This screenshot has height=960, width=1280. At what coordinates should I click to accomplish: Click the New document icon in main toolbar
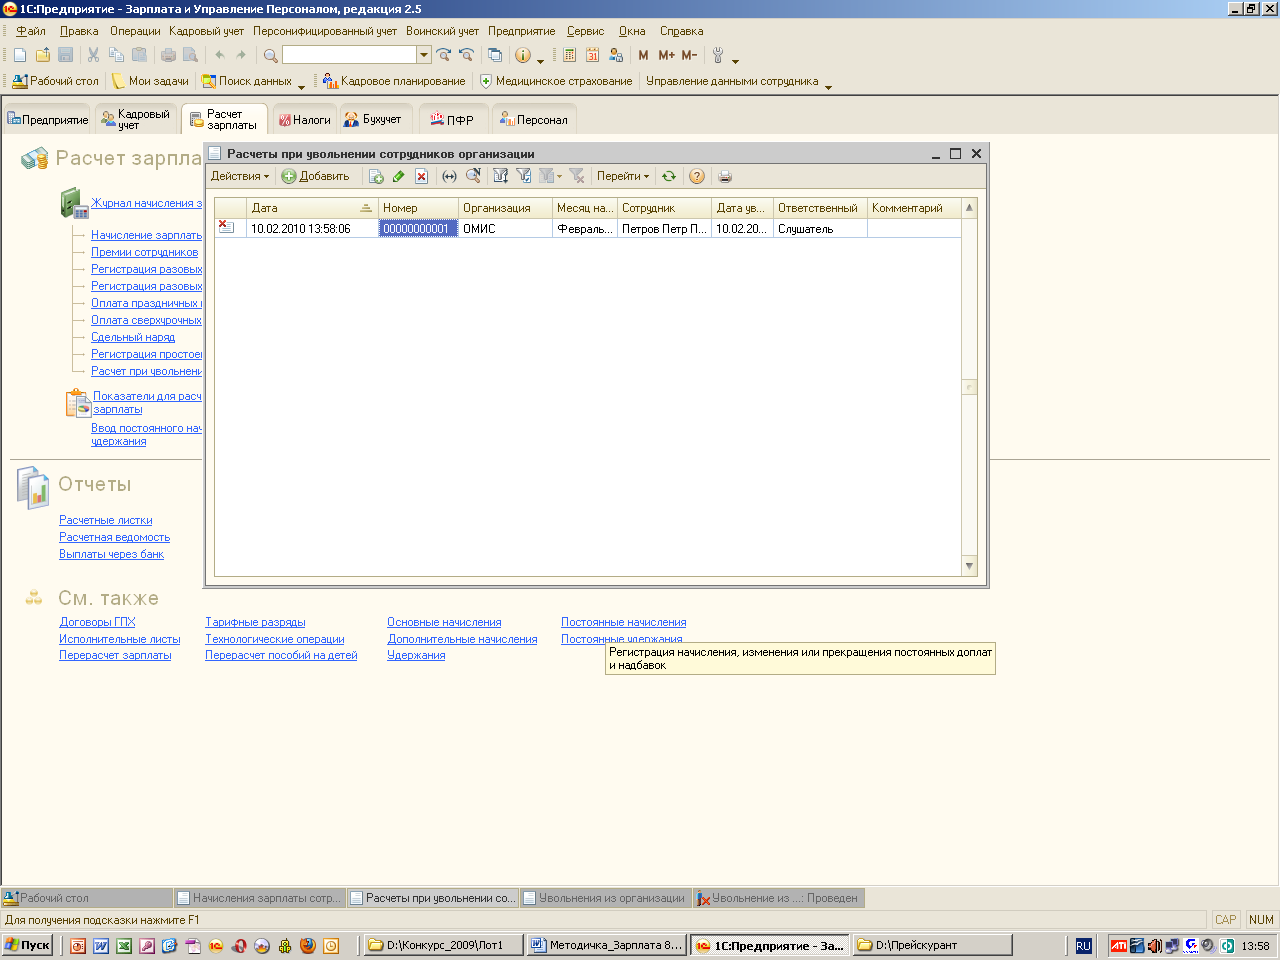pyautogui.click(x=20, y=55)
